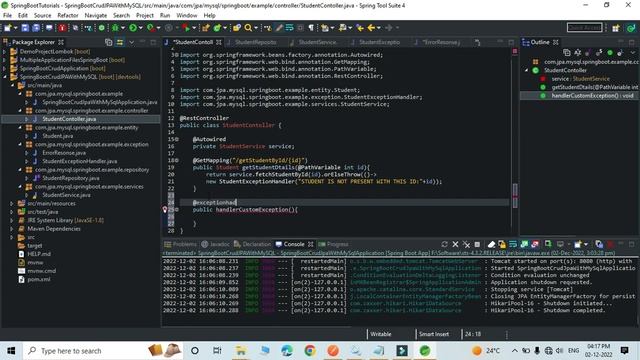The width and height of the screenshot is (640, 360).
Task: Open the File menu
Action: 7,15
